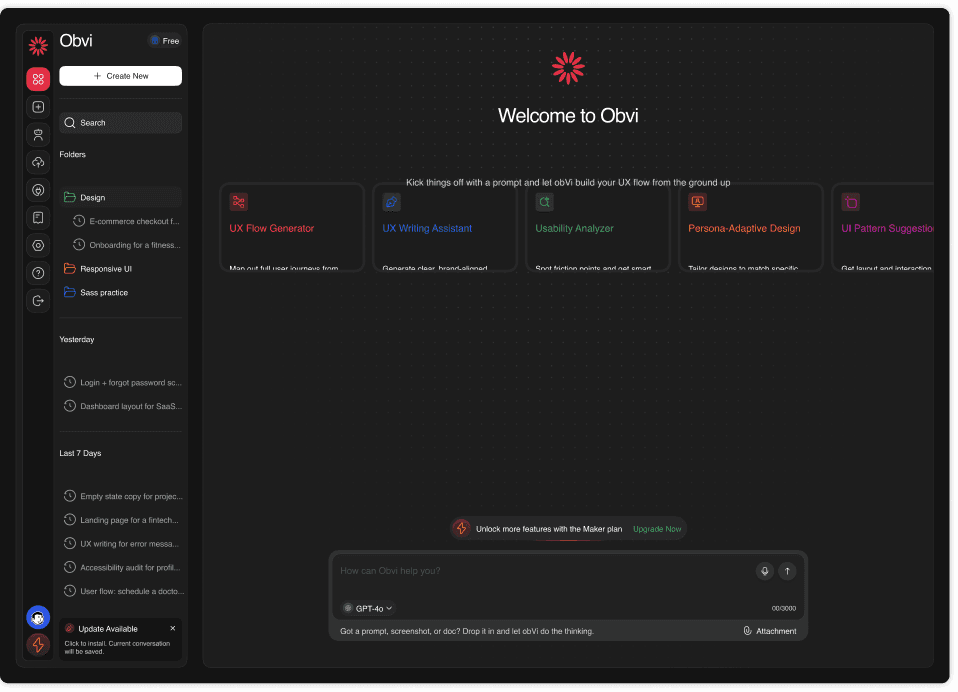This screenshot has height=692, width=958.
Task: Click the Usability Analyzer search icon
Action: (x=544, y=202)
